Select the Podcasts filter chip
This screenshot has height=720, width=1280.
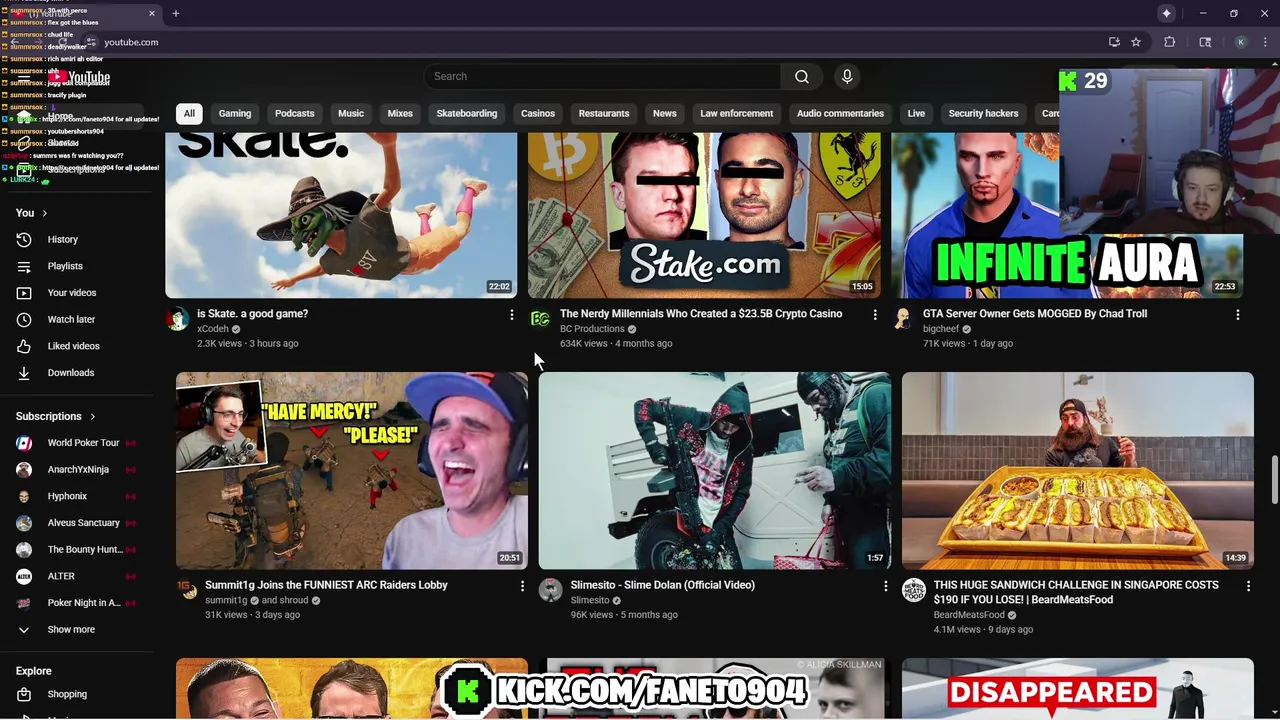pos(295,113)
